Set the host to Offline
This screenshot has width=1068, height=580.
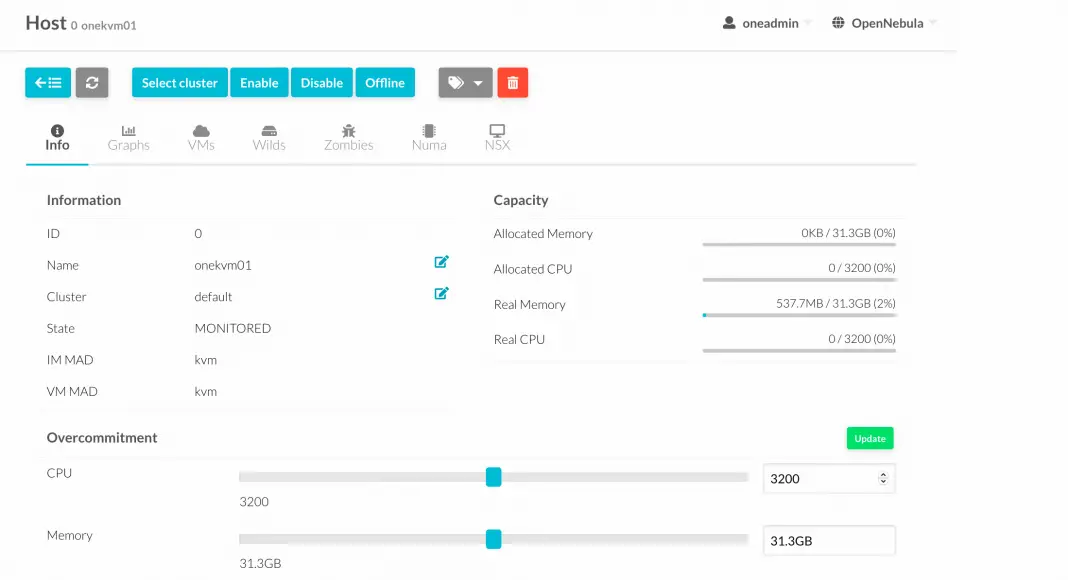[385, 83]
